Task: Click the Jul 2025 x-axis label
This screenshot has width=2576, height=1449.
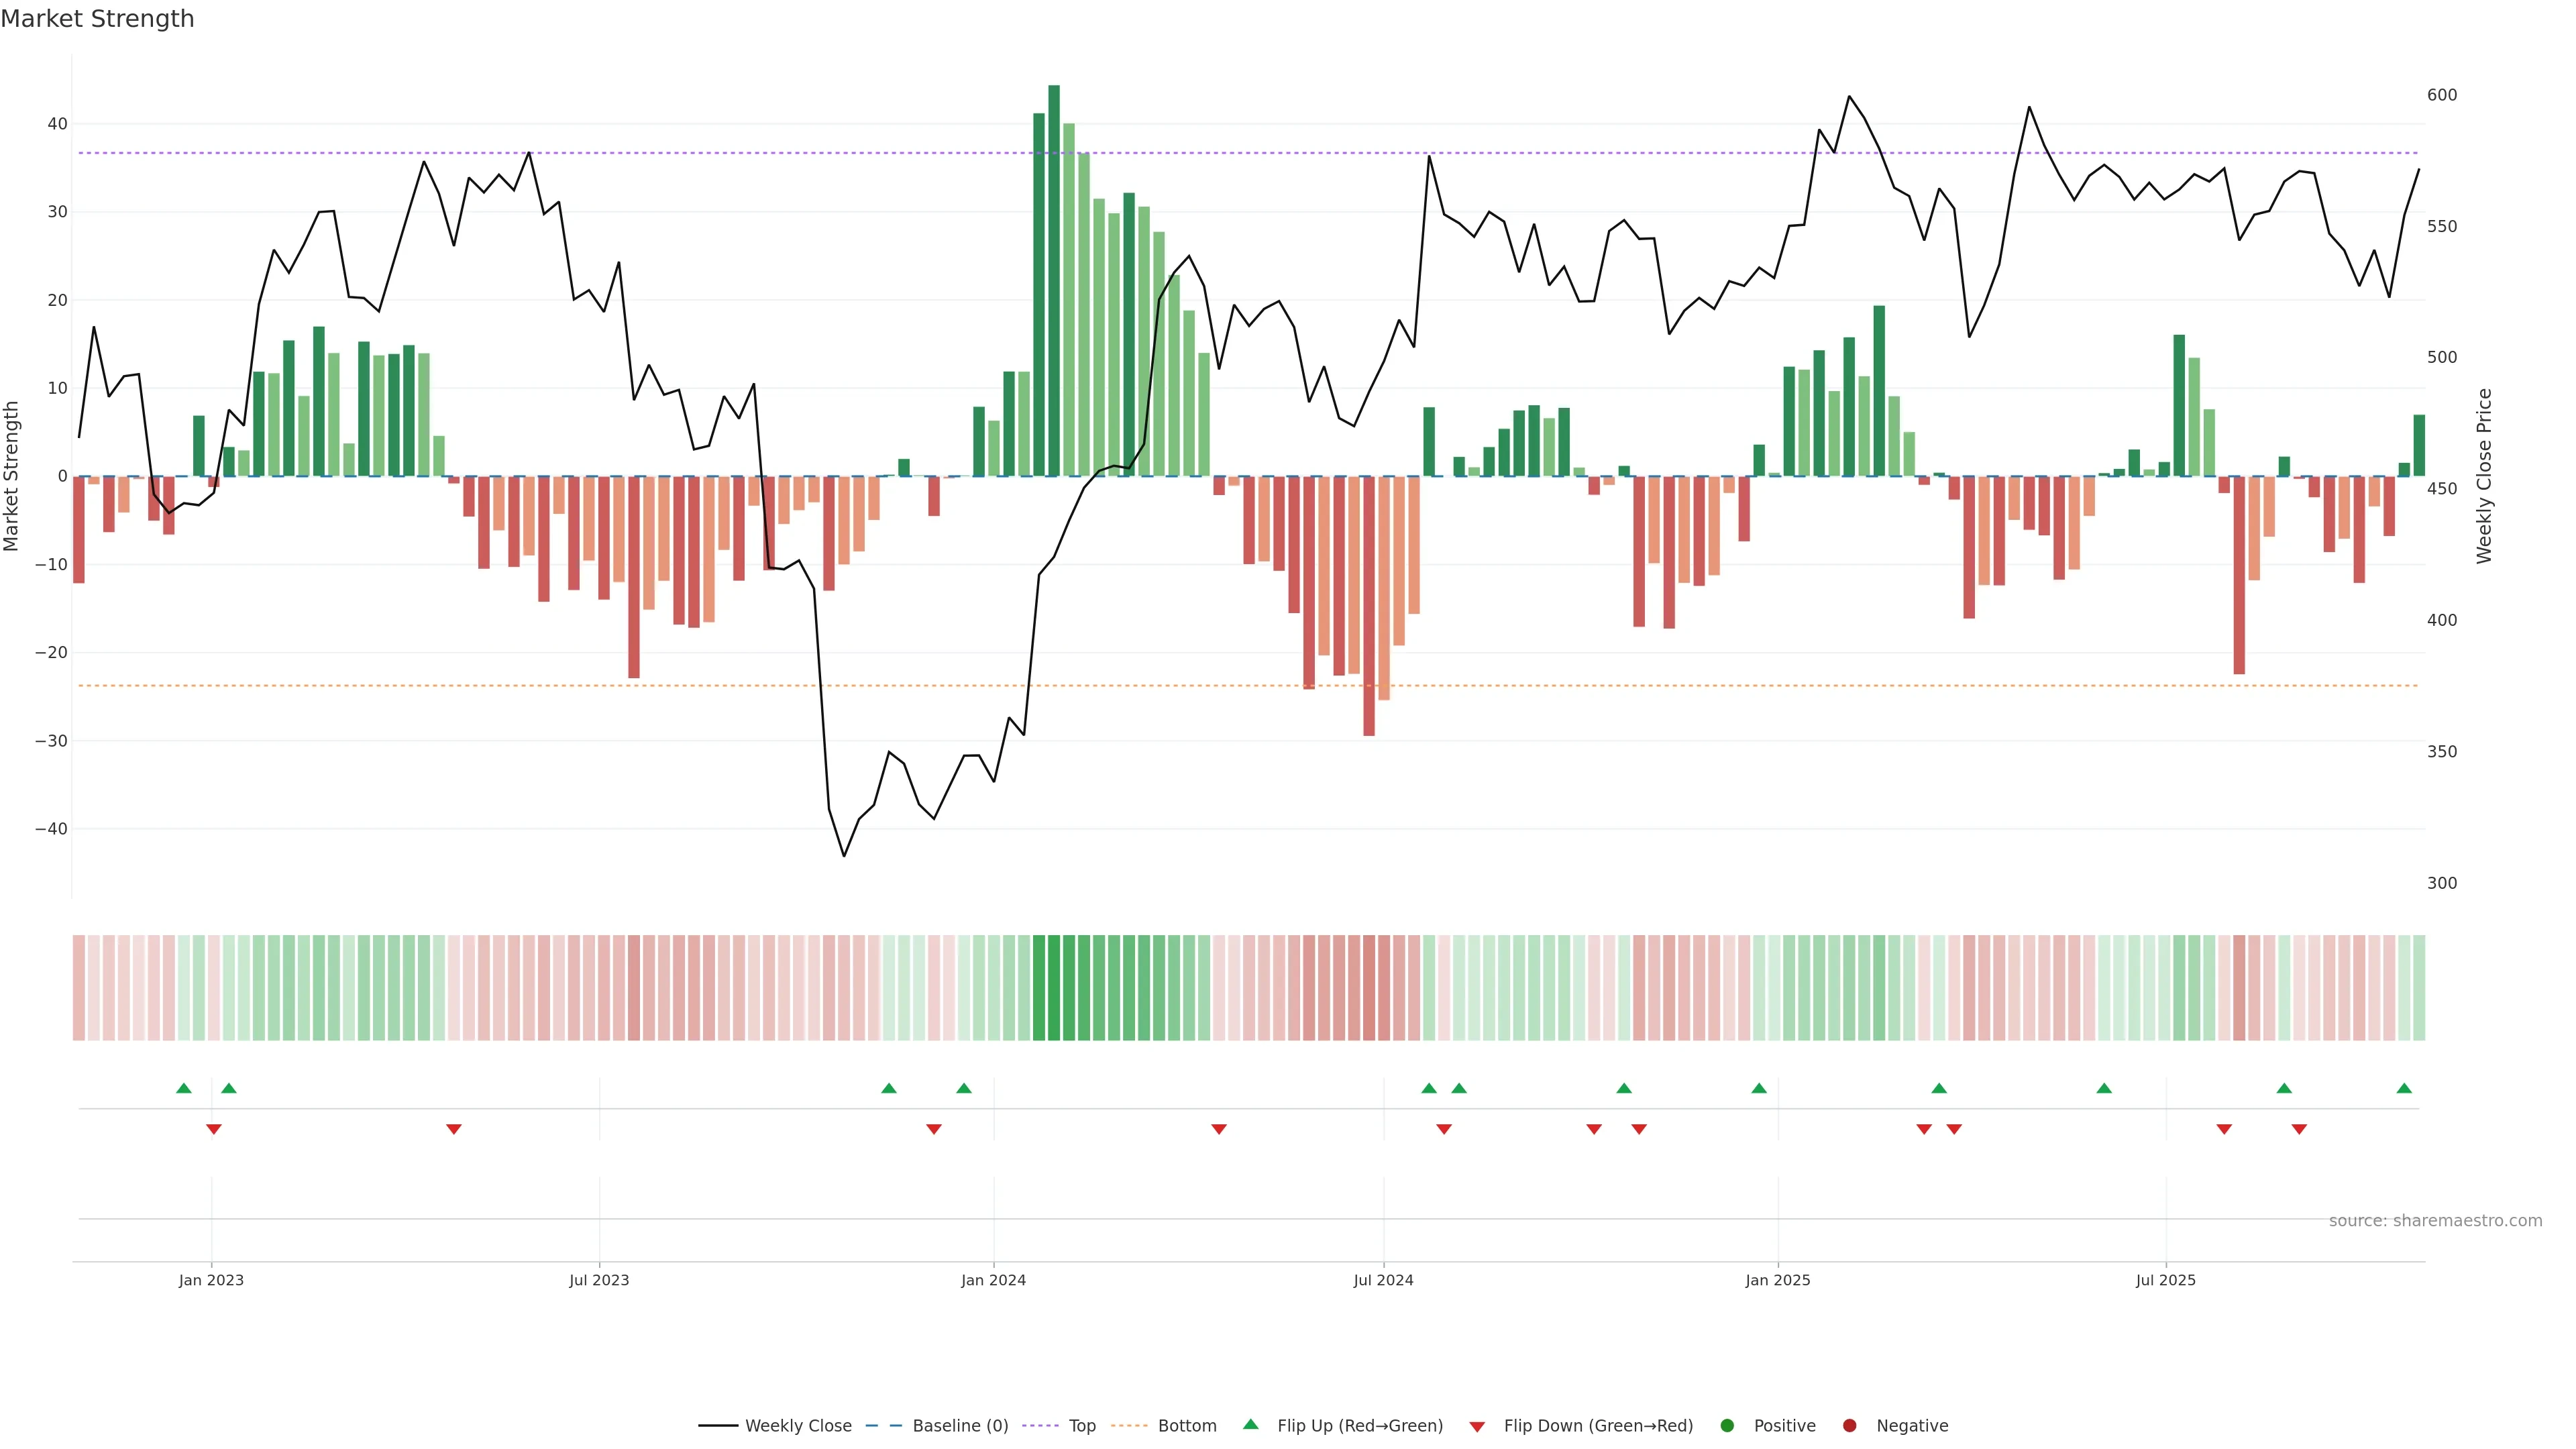Action: click(2165, 1280)
